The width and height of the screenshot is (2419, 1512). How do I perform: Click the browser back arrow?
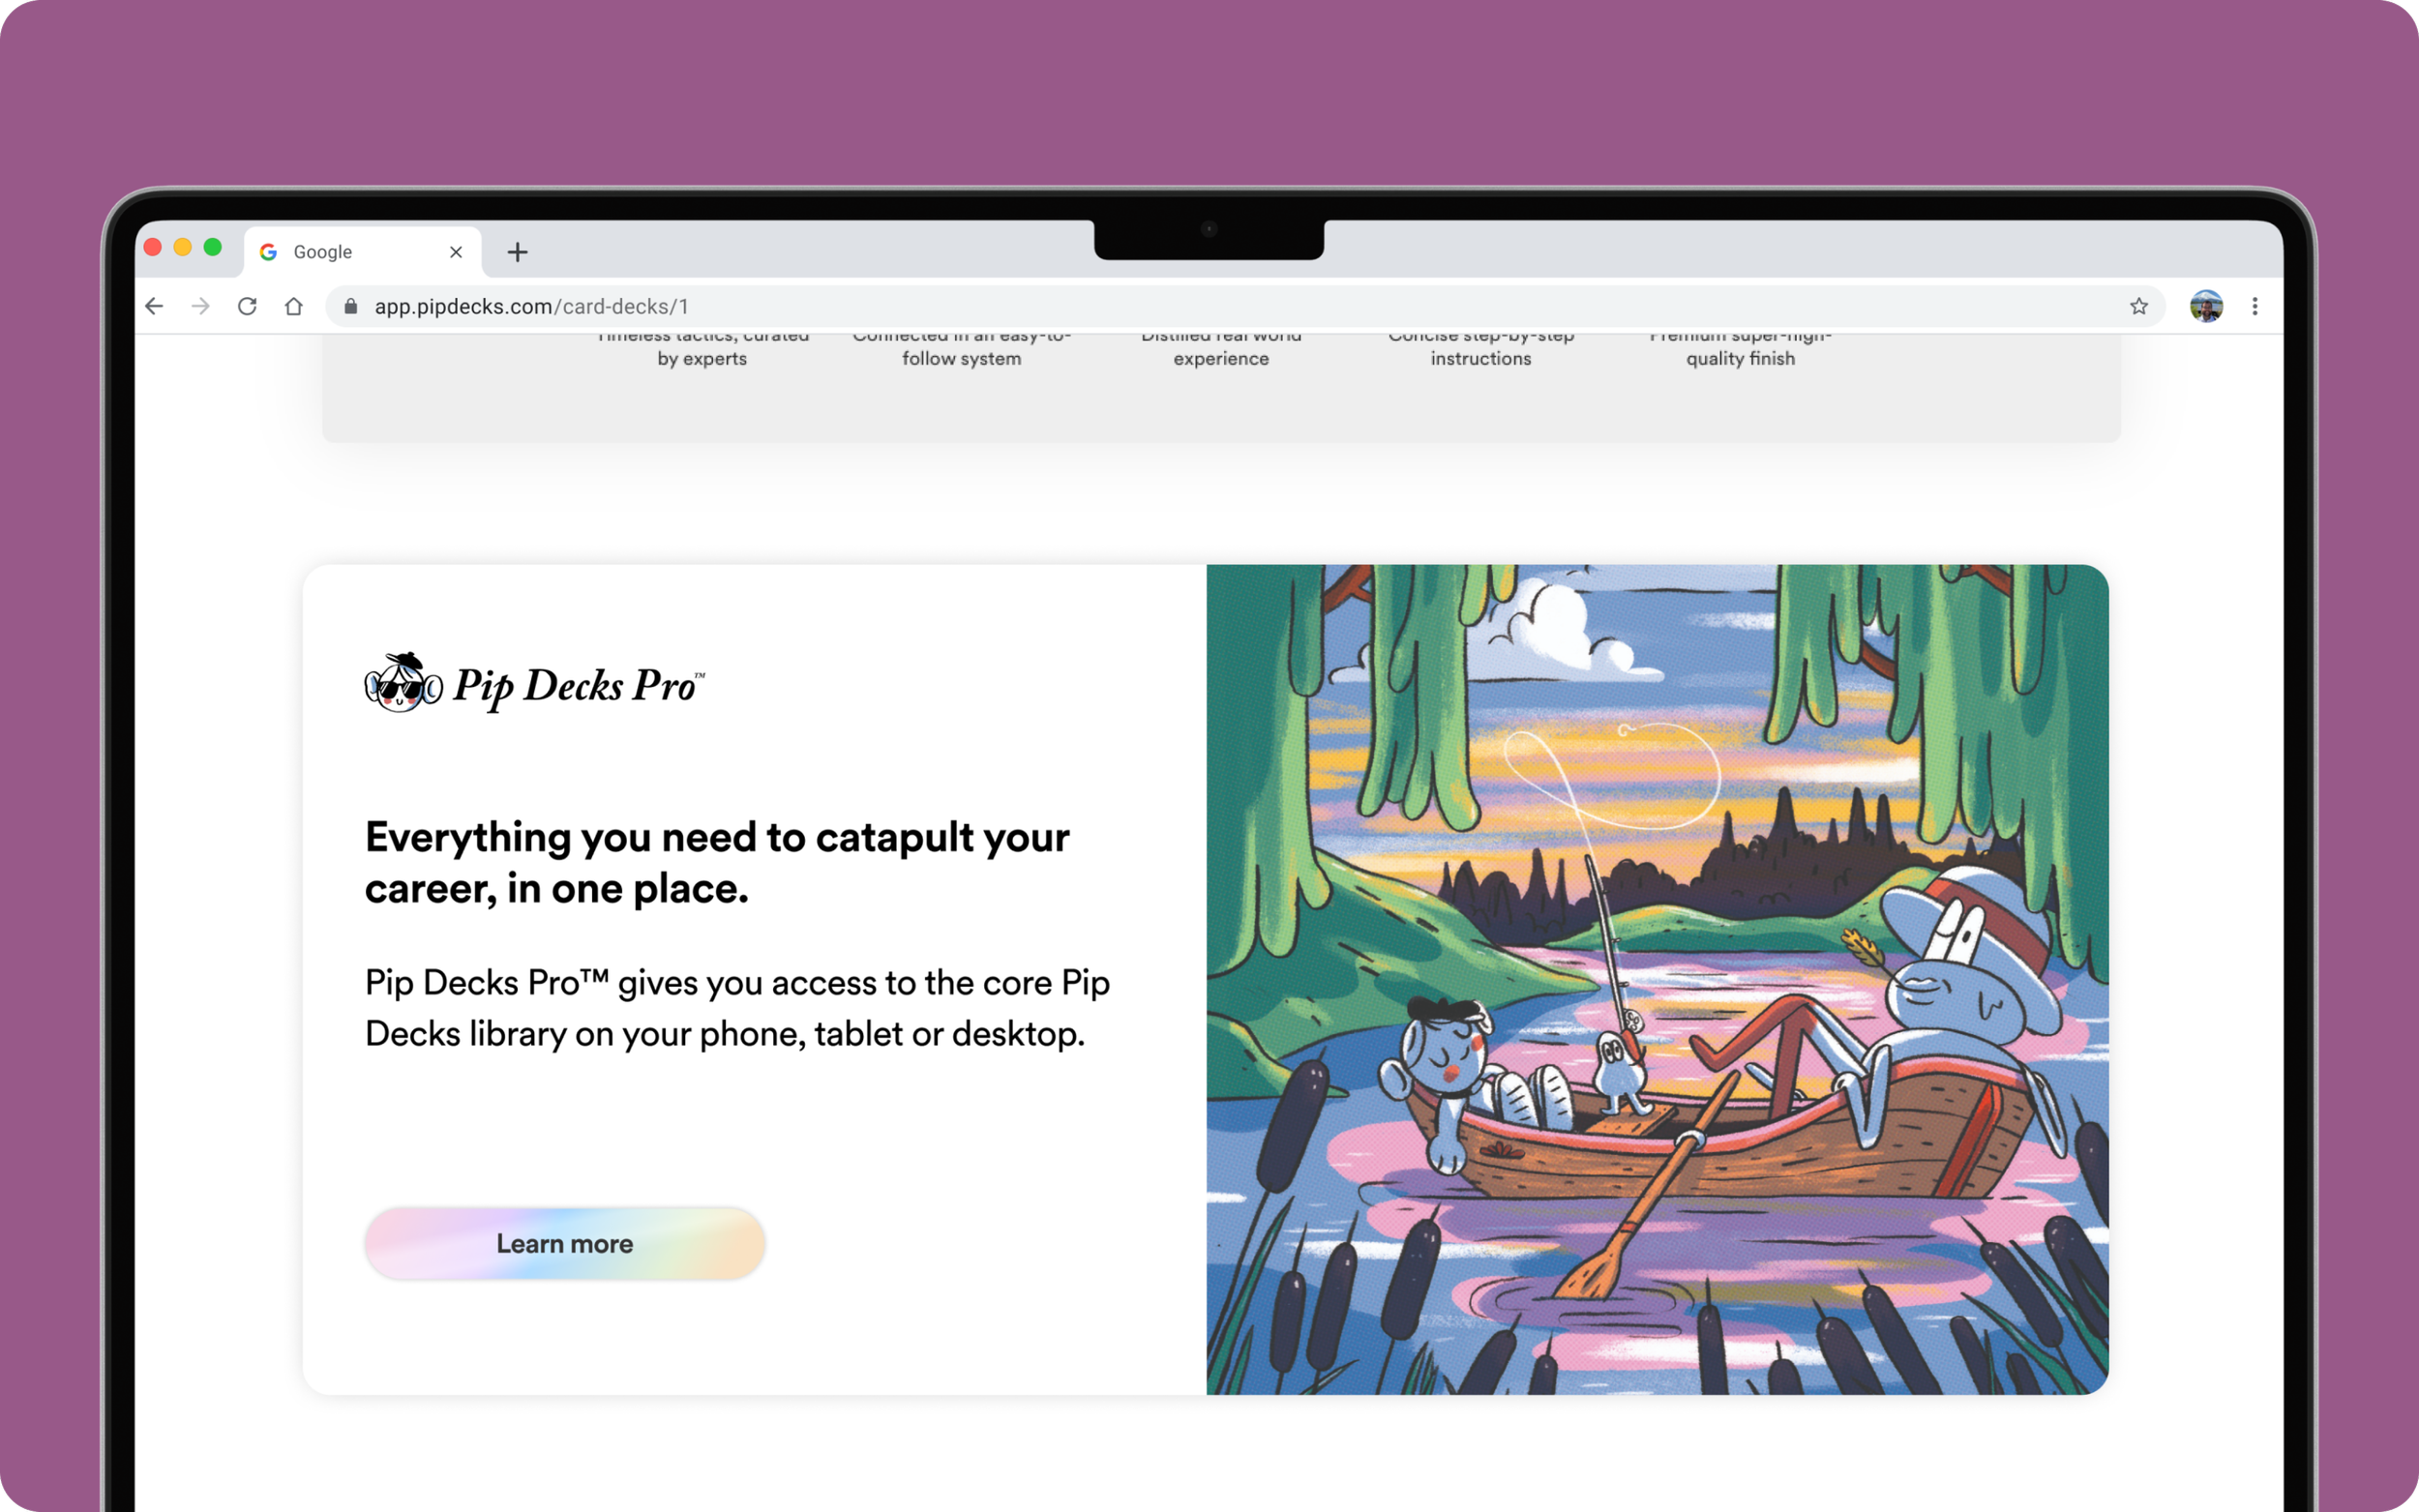[154, 306]
